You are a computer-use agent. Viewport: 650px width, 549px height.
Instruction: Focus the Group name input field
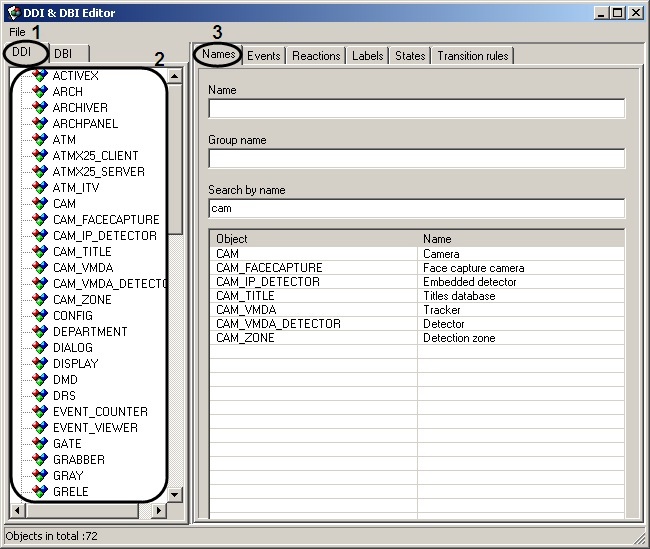[x=416, y=158]
